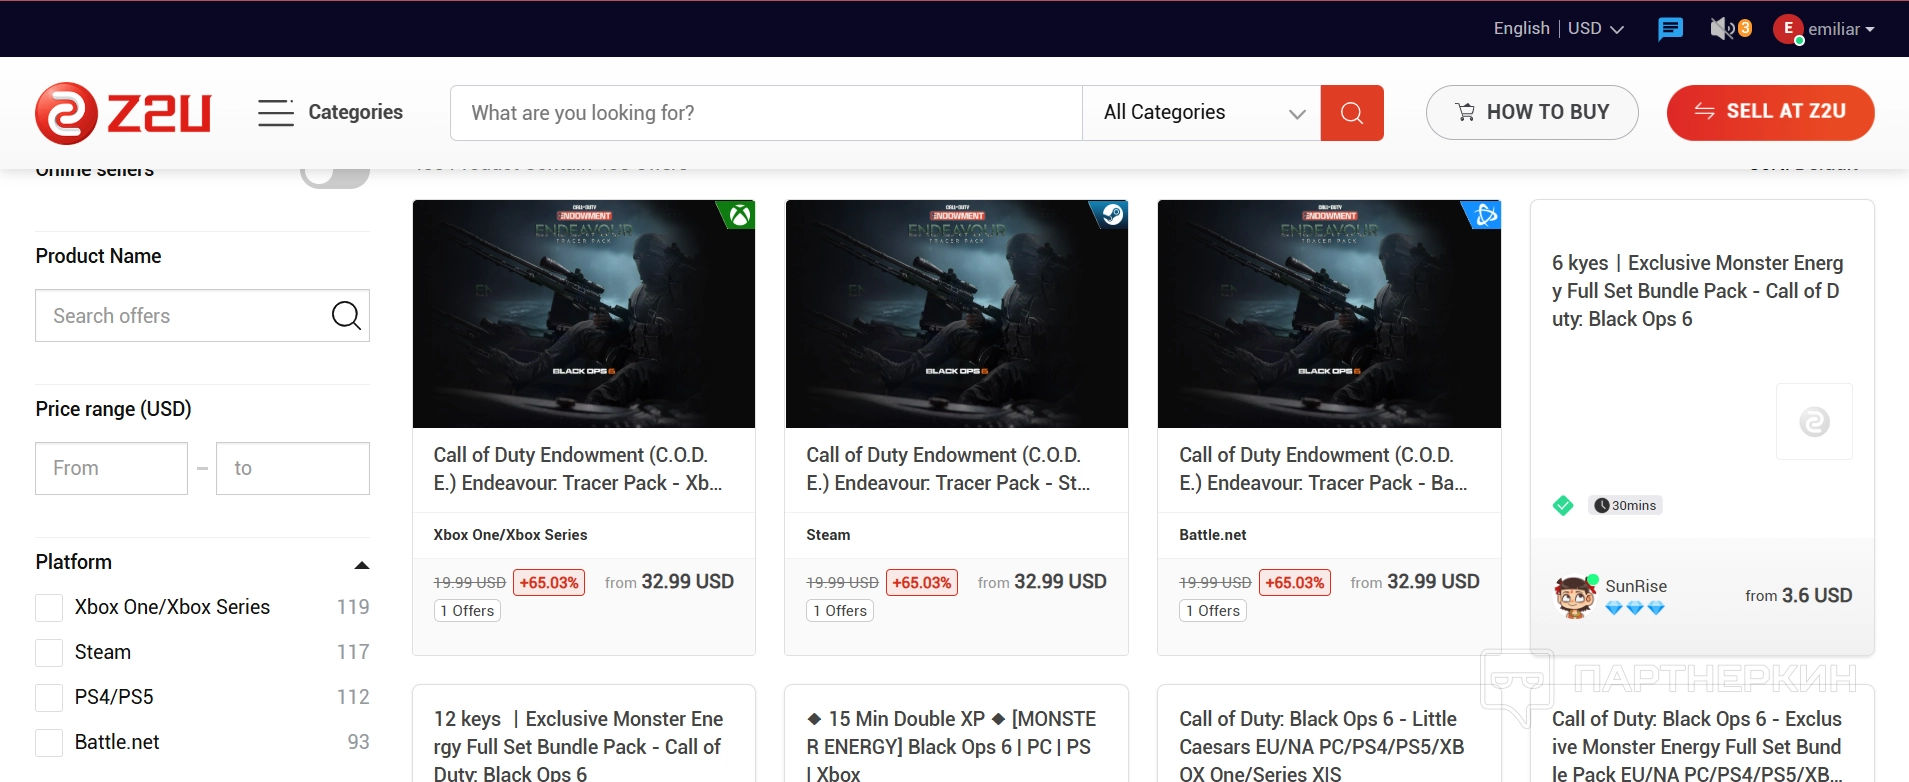The image size is (1909, 782).
Task: Open the 6 kyes Monster Energy offer
Action: (x=1698, y=291)
